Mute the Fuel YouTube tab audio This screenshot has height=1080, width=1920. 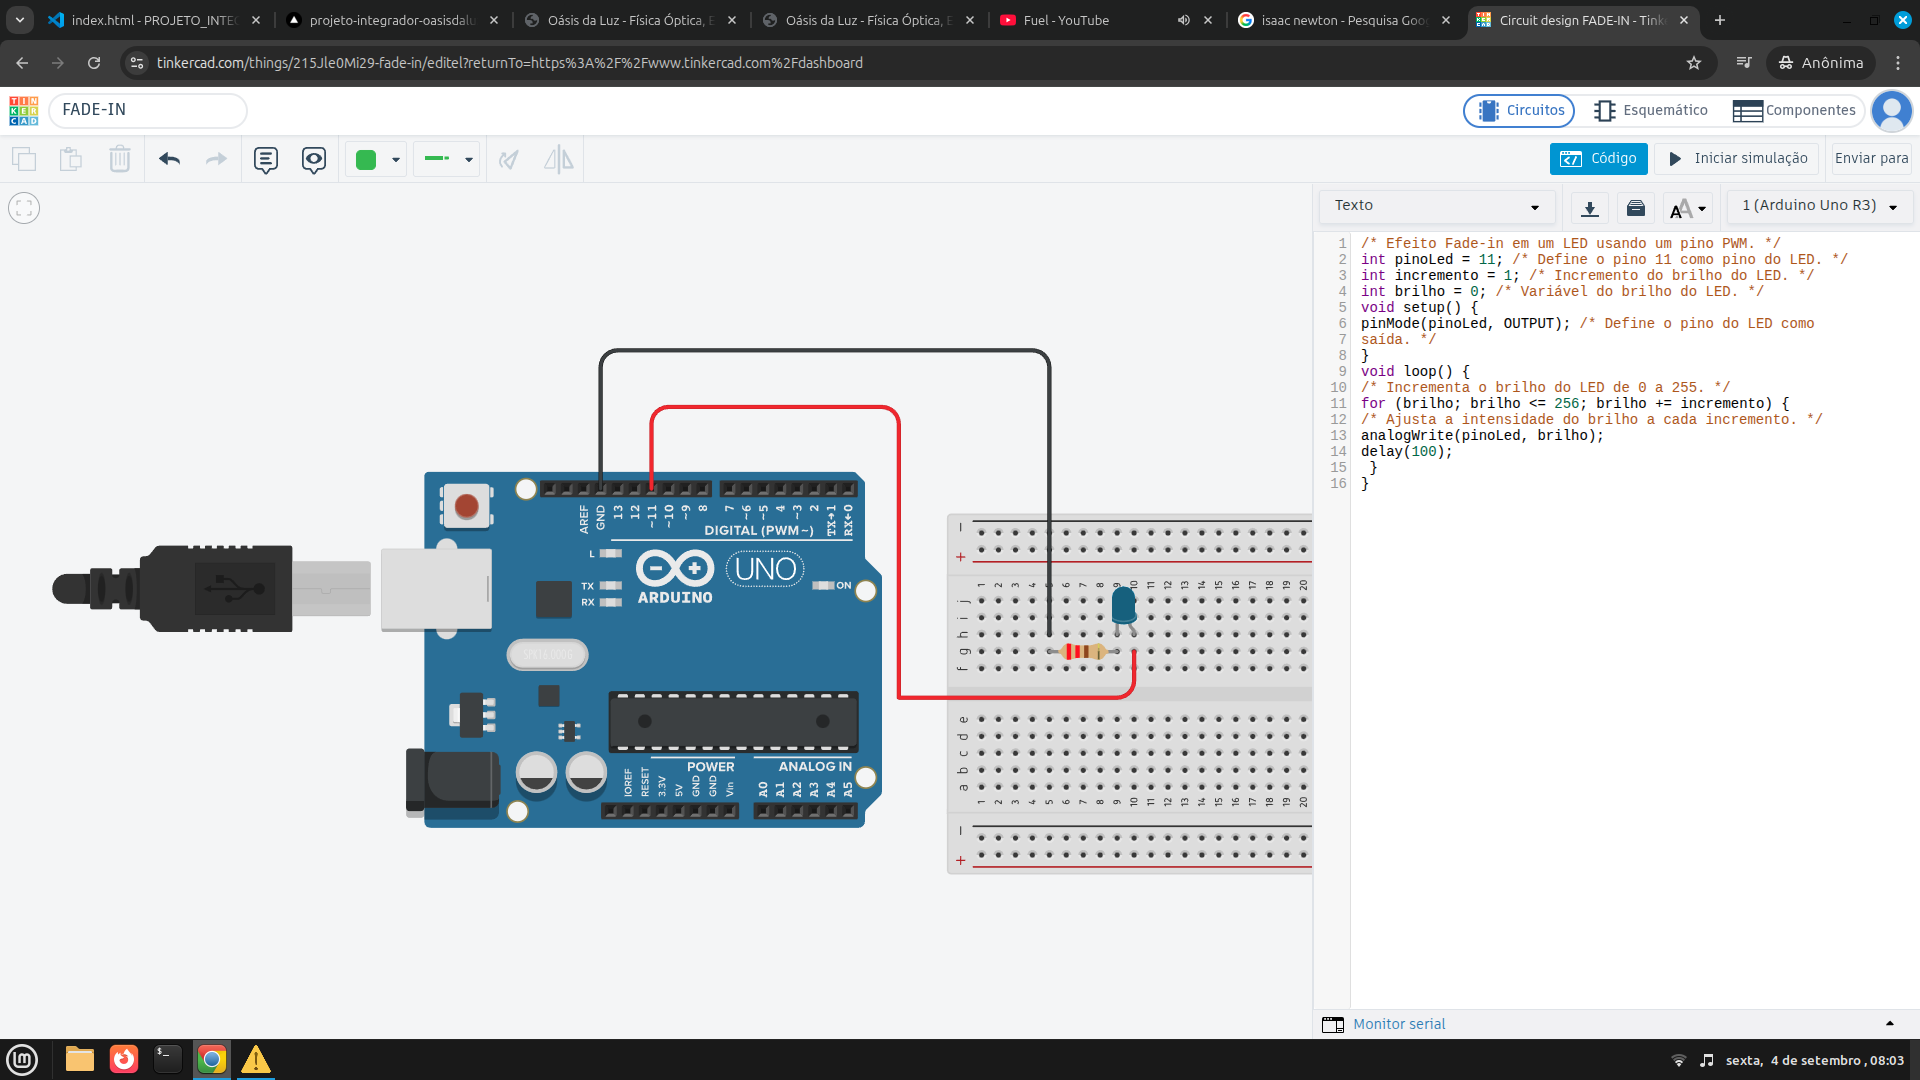(1184, 20)
